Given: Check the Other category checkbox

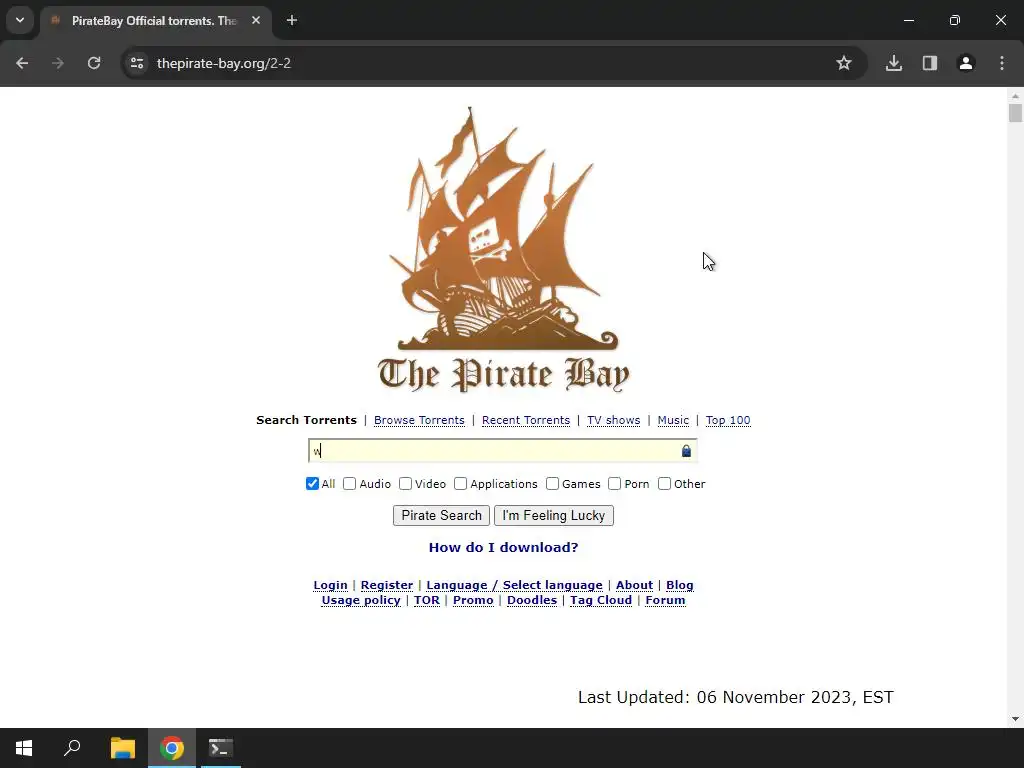Looking at the screenshot, I should (664, 484).
